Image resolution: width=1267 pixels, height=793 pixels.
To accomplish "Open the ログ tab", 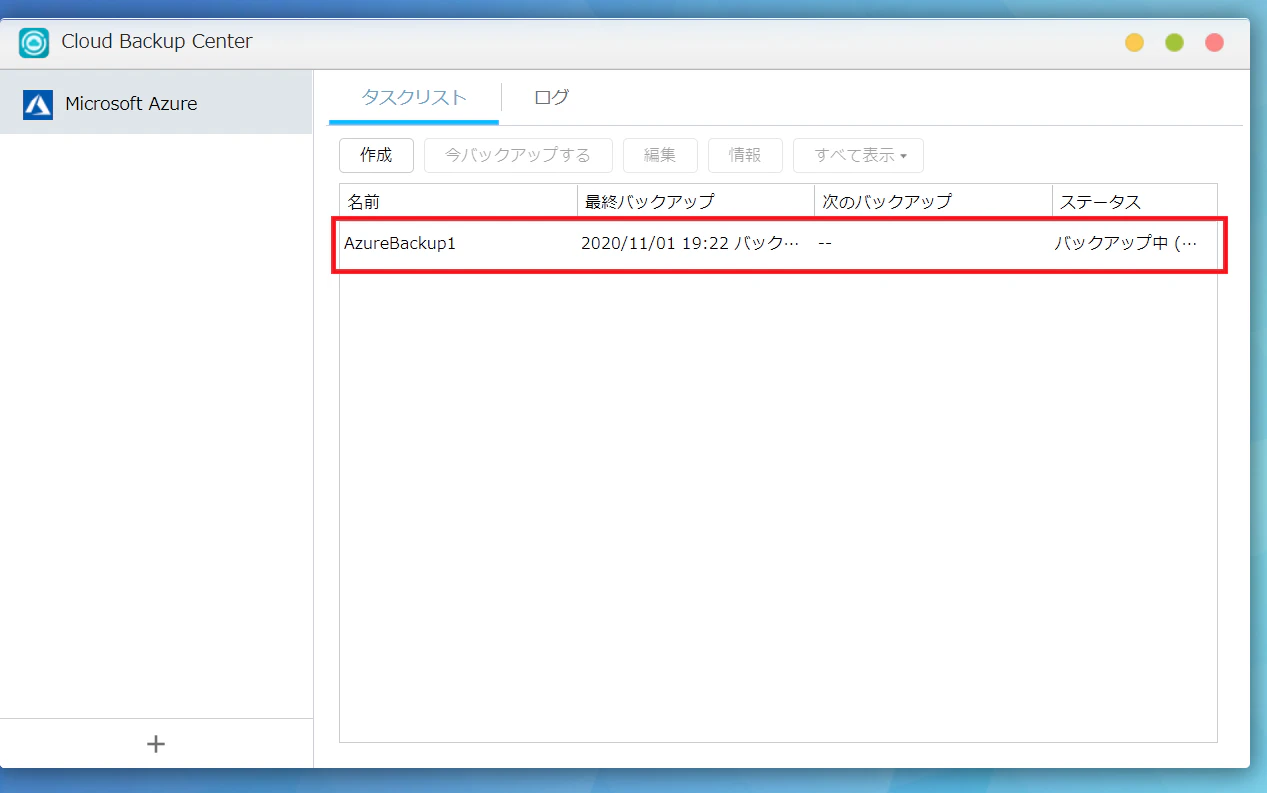I will [551, 98].
